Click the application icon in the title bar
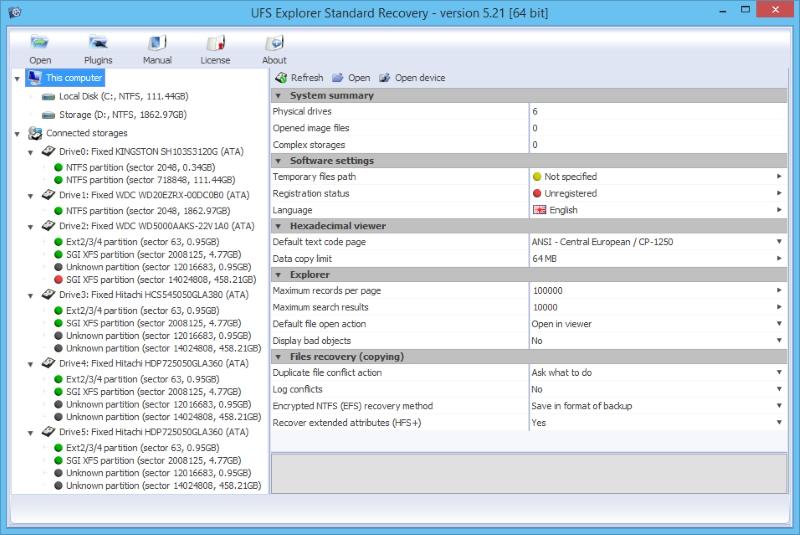The width and height of the screenshot is (800, 535). (15, 12)
